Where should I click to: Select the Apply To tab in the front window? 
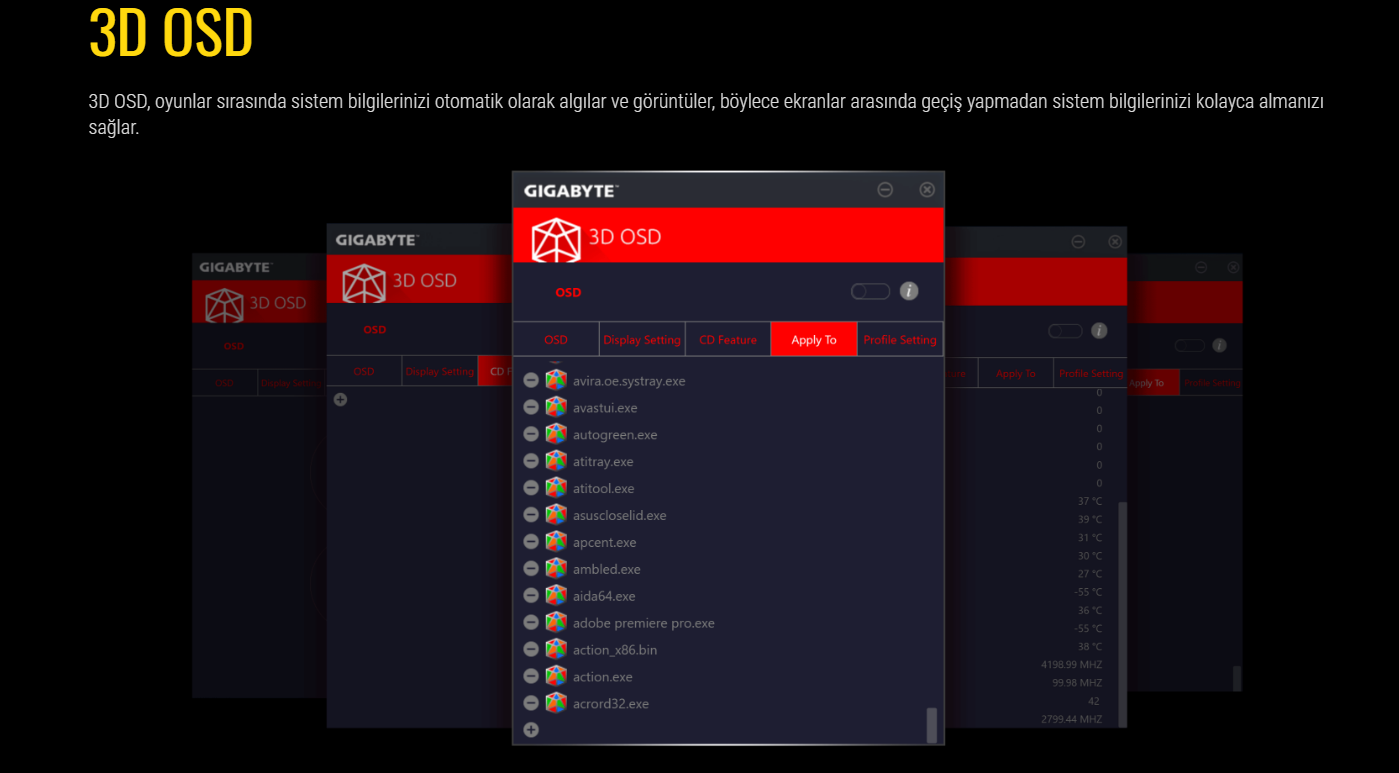[814, 340]
